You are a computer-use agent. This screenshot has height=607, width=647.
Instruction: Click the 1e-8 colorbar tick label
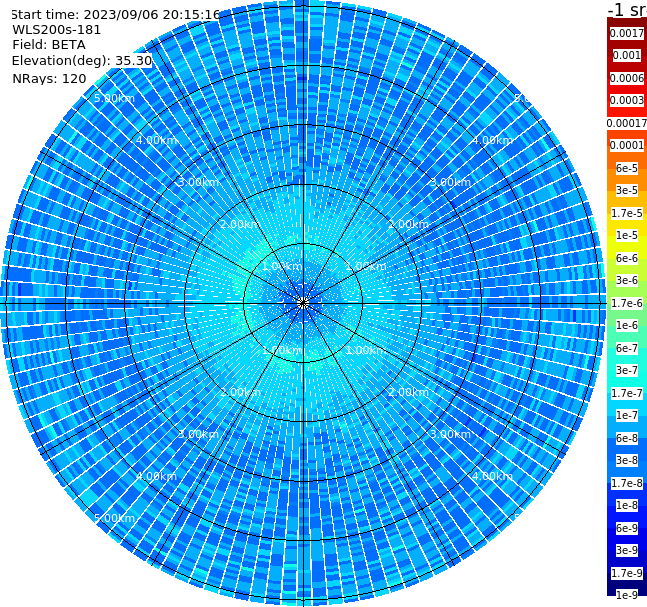pyautogui.click(x=627, y=505)
